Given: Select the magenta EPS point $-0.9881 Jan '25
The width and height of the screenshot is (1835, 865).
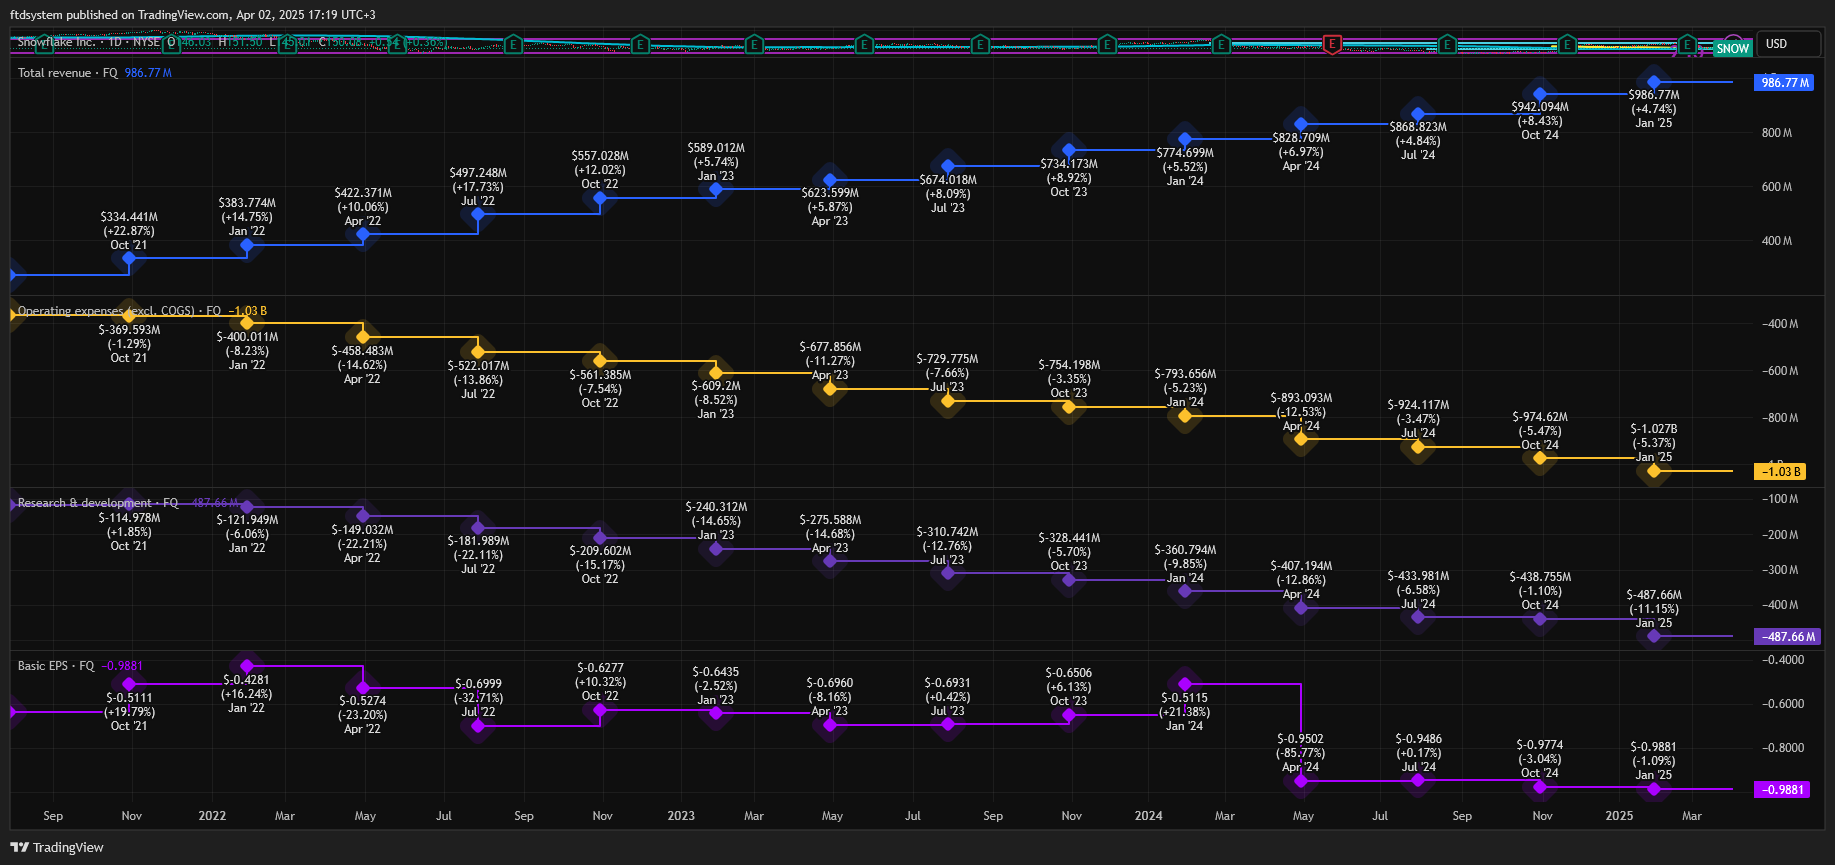Looking at the screenshot, I should point(1654,789).
